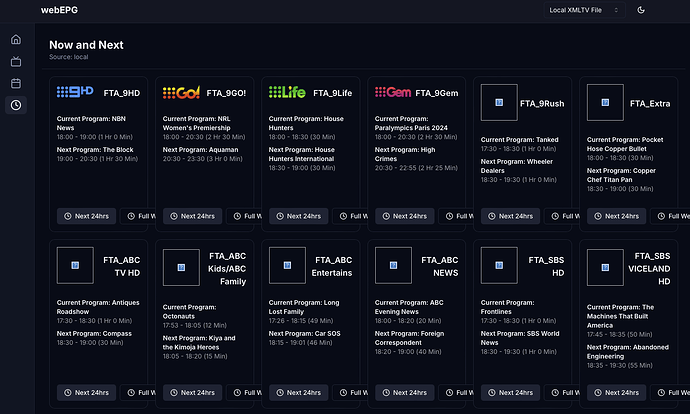Click the FTA_SBS VICELAND HD placeholder logo

click(605, 267)
